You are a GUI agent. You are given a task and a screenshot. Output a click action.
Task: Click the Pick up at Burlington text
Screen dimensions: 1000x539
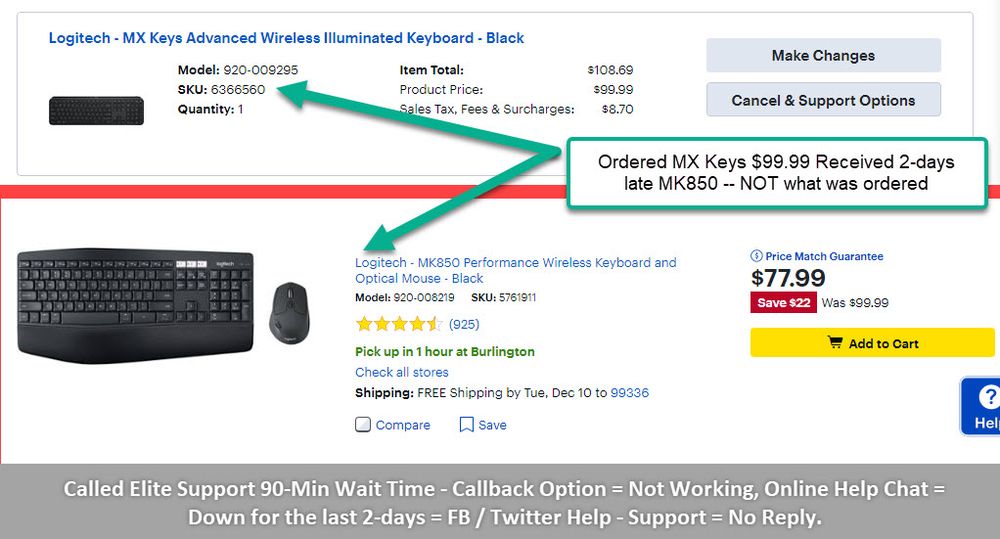(445, 352)
